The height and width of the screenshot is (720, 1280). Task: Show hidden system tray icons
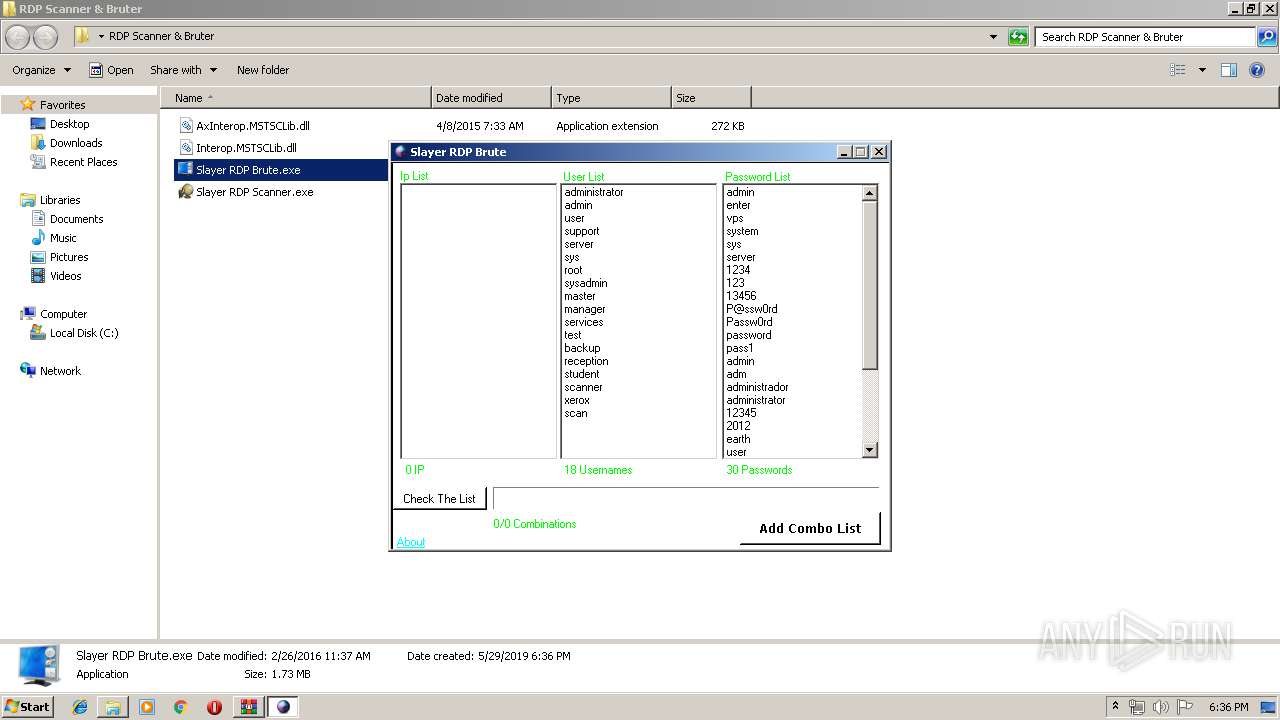(x=1116, y=707)
